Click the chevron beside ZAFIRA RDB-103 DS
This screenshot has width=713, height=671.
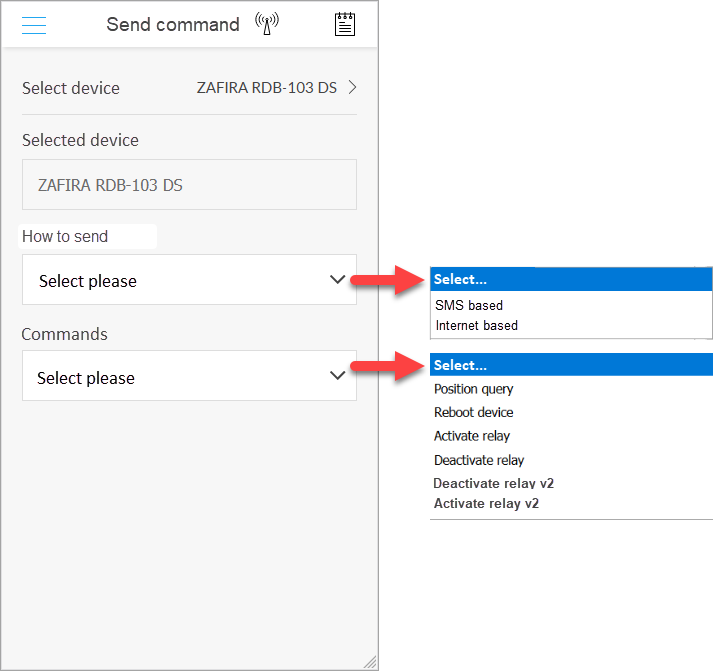[352, 87]
